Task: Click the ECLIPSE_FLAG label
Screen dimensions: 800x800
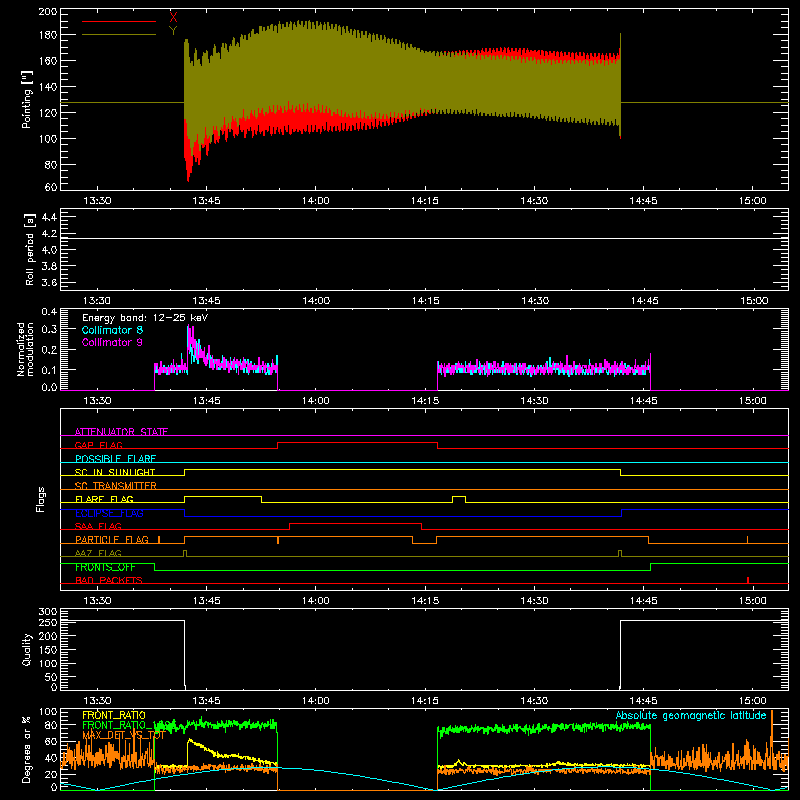Action: [109, 513]
